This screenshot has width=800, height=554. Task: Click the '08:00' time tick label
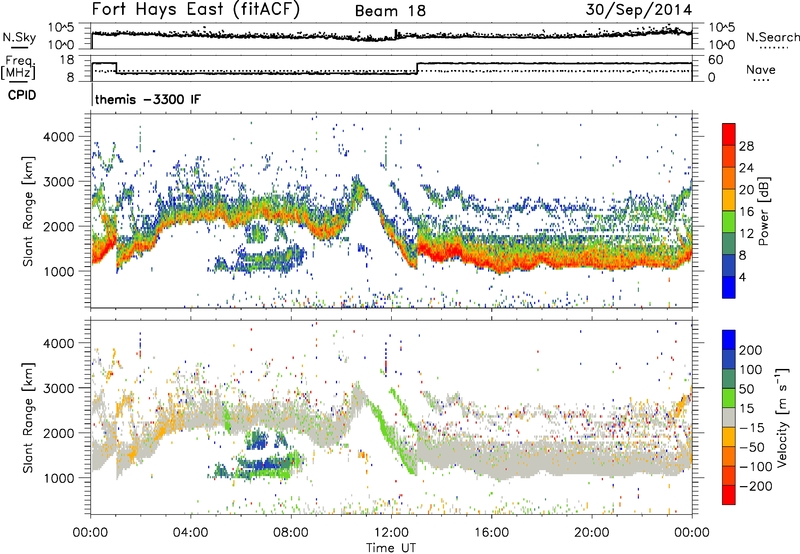click(291, 533)
